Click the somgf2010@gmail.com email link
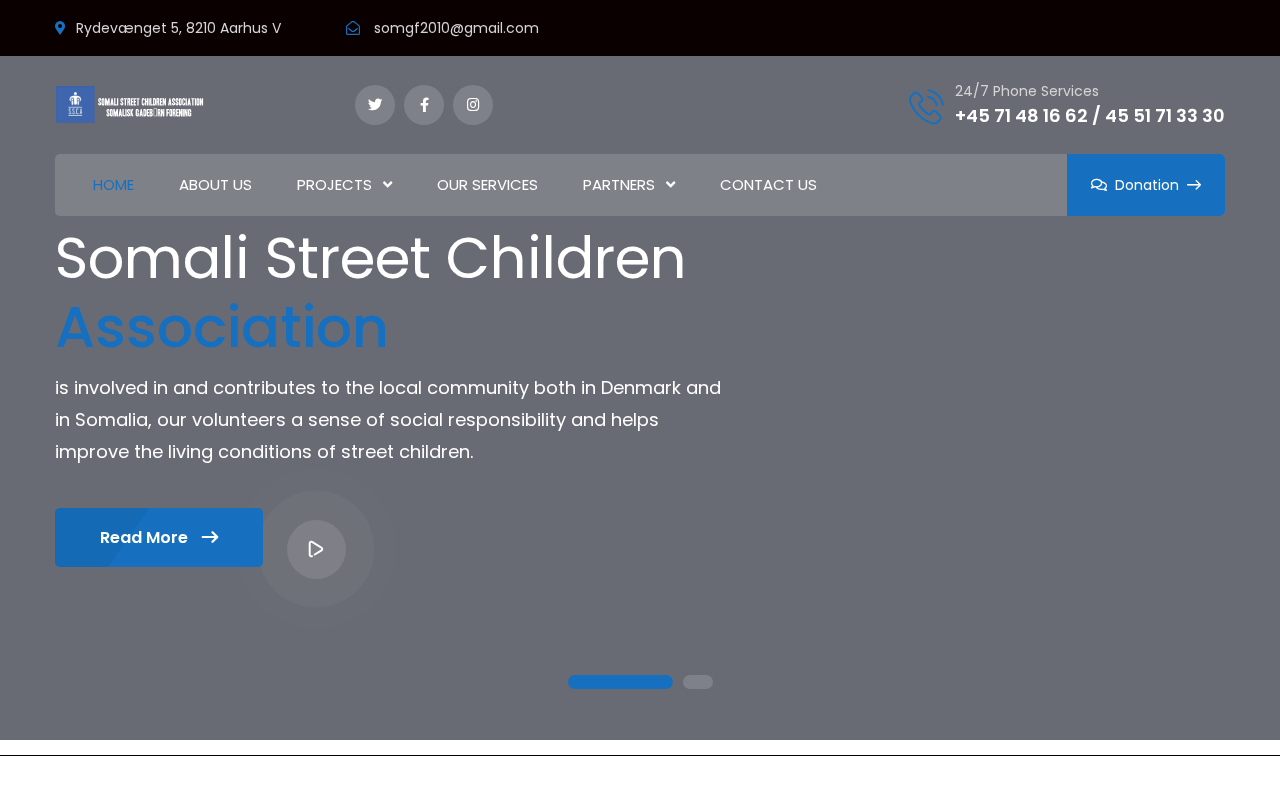The image size is (1280, 800). [456, 28]
